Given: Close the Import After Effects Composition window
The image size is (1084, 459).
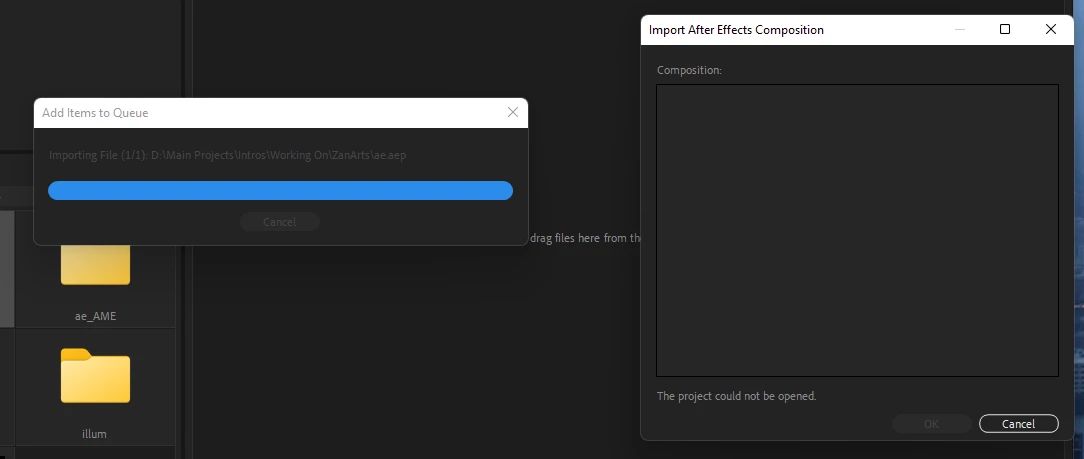Looking at the screenshot, I should tap(1051, 29).
